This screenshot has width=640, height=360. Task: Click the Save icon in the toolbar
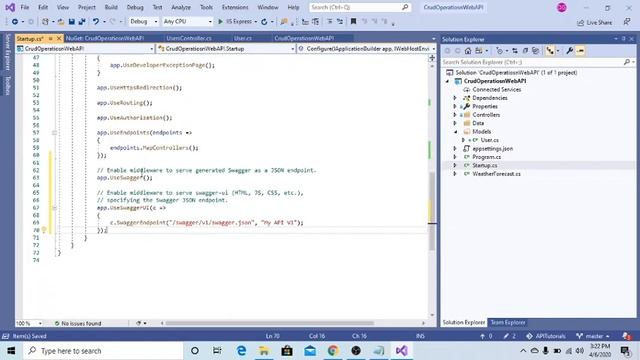click(72, 22)
